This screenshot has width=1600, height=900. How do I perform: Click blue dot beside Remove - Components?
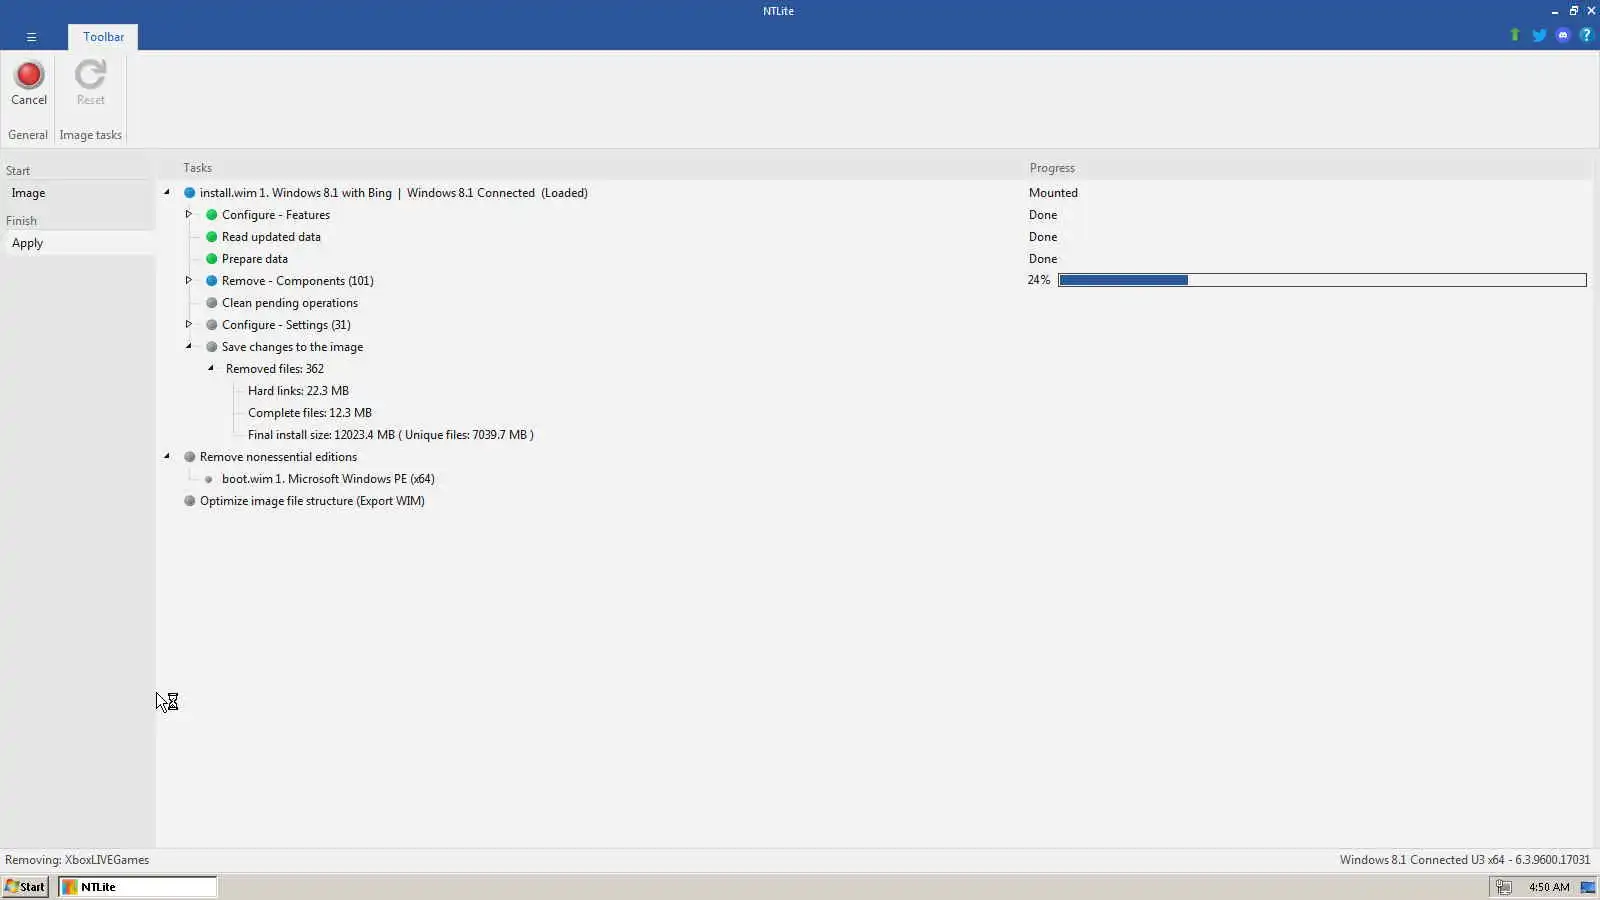click(211, 281)
